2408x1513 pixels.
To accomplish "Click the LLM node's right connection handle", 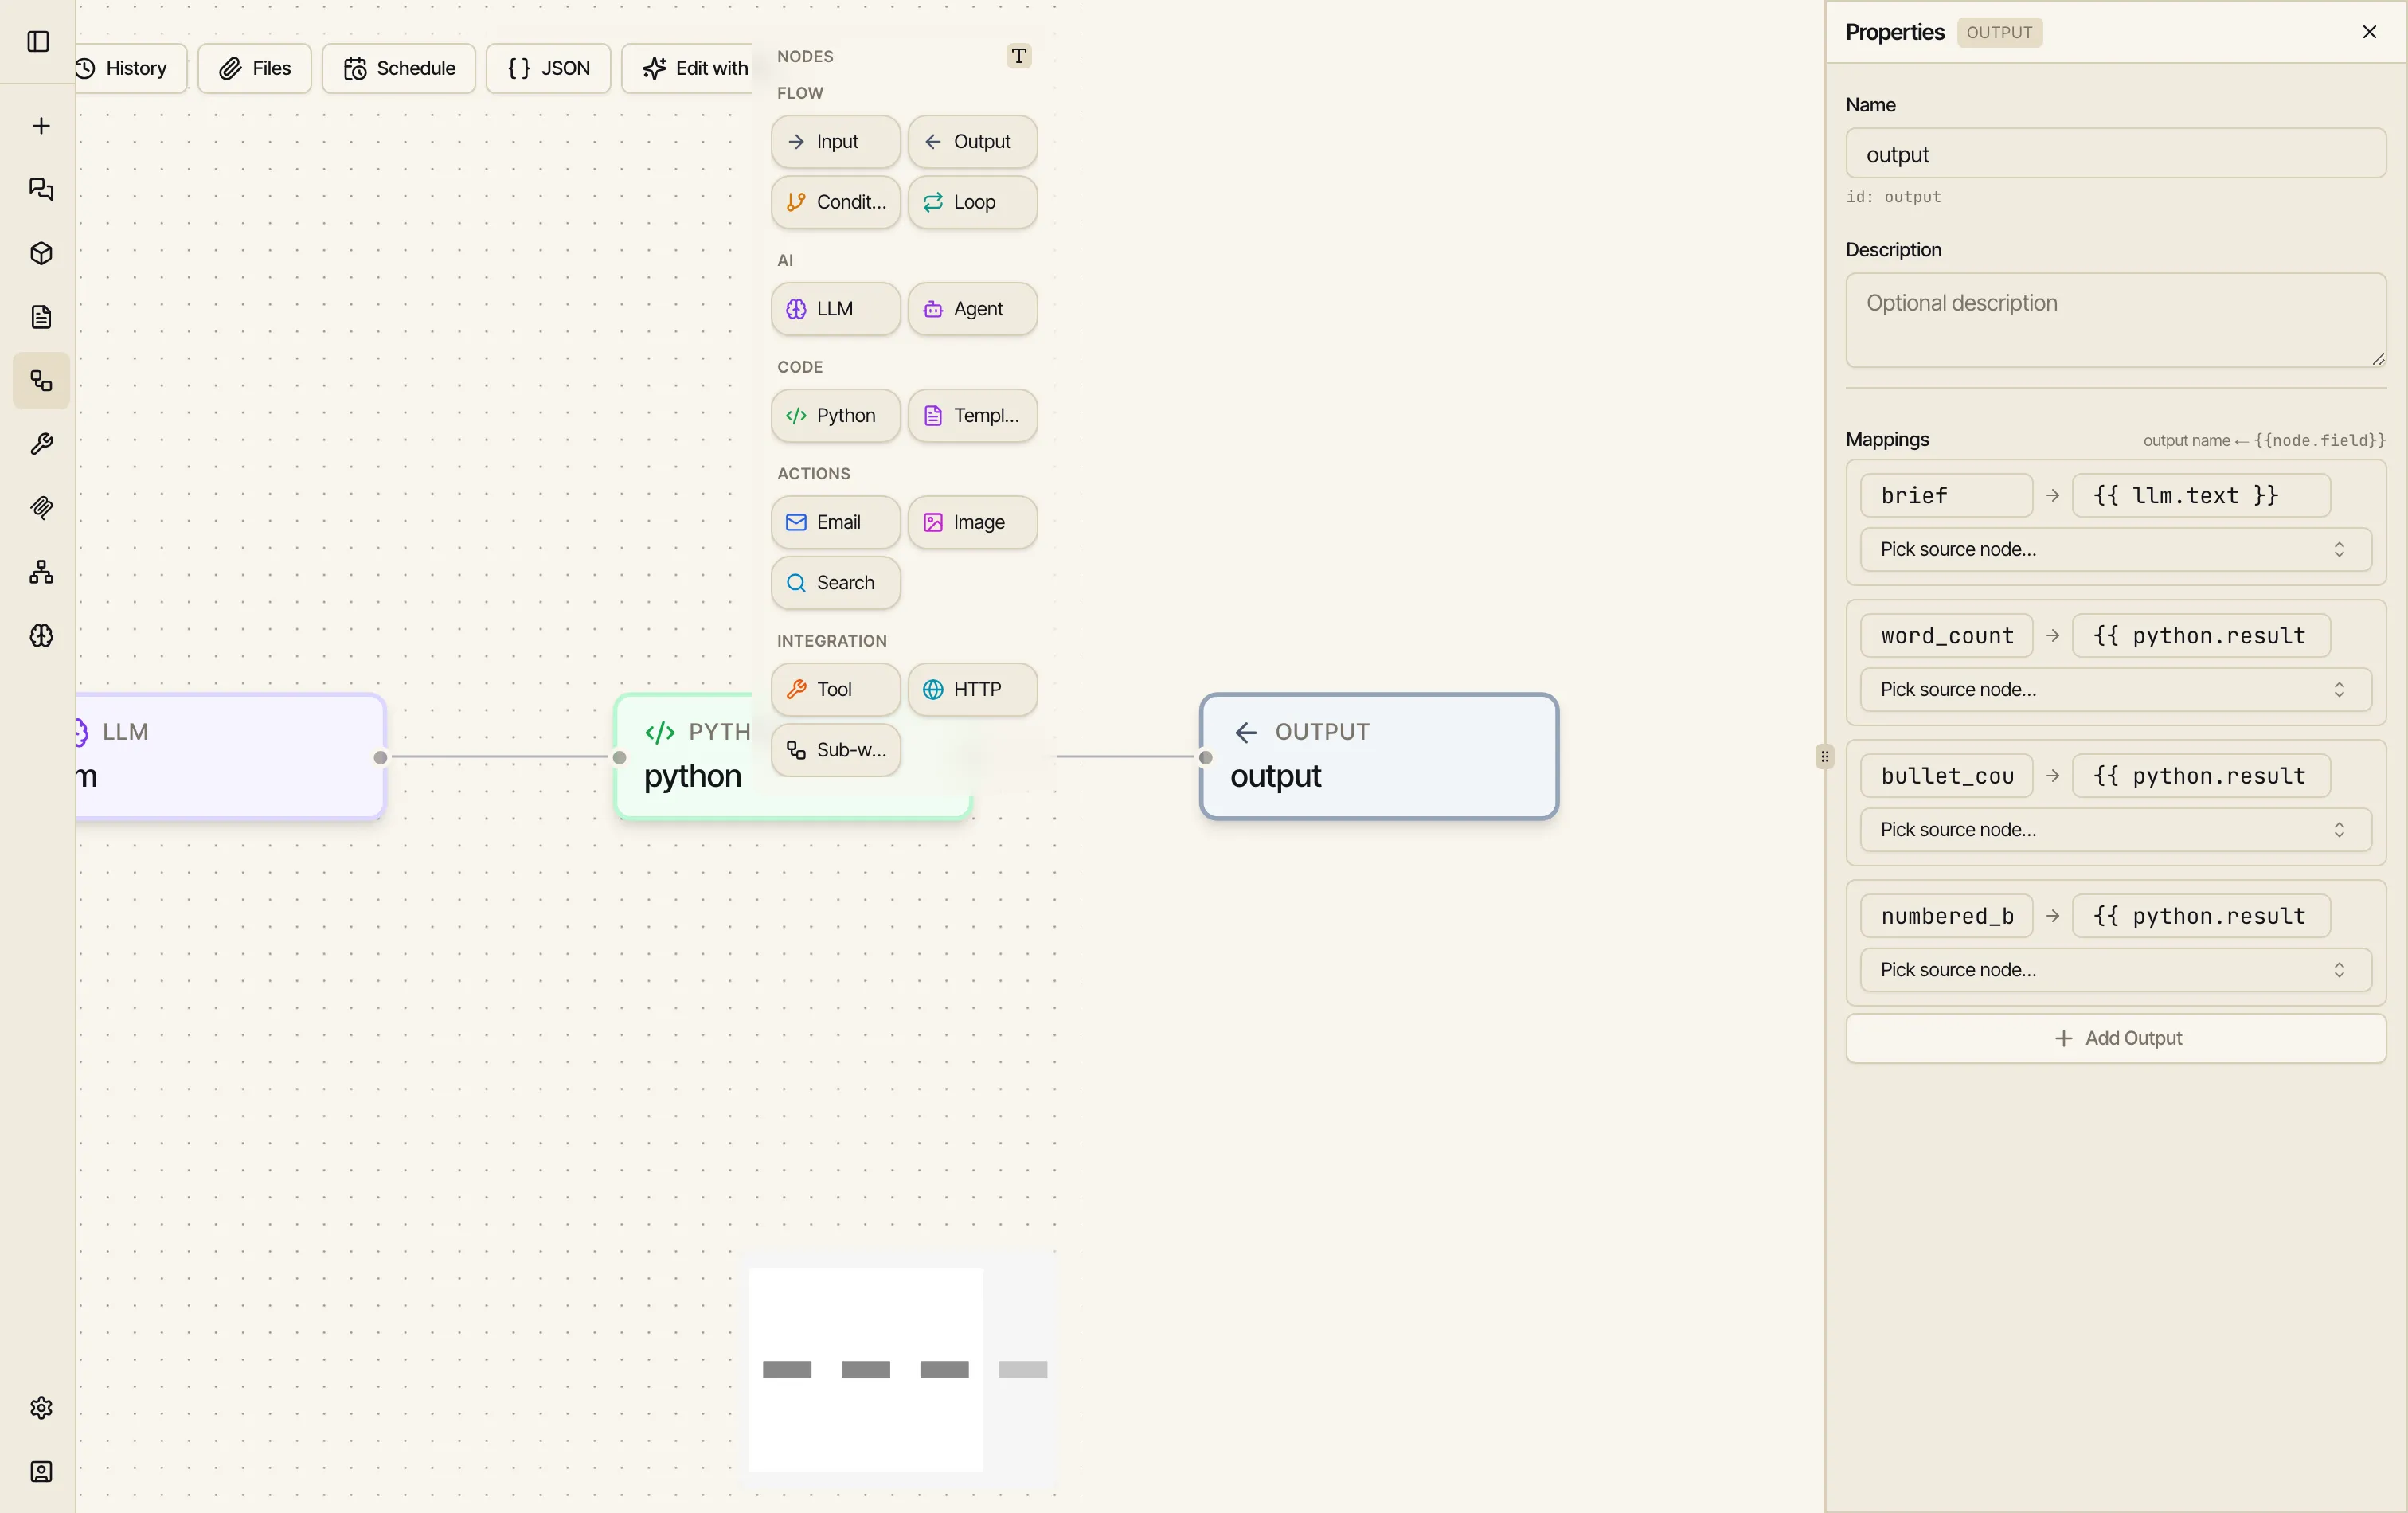I will tap(380, 758).
